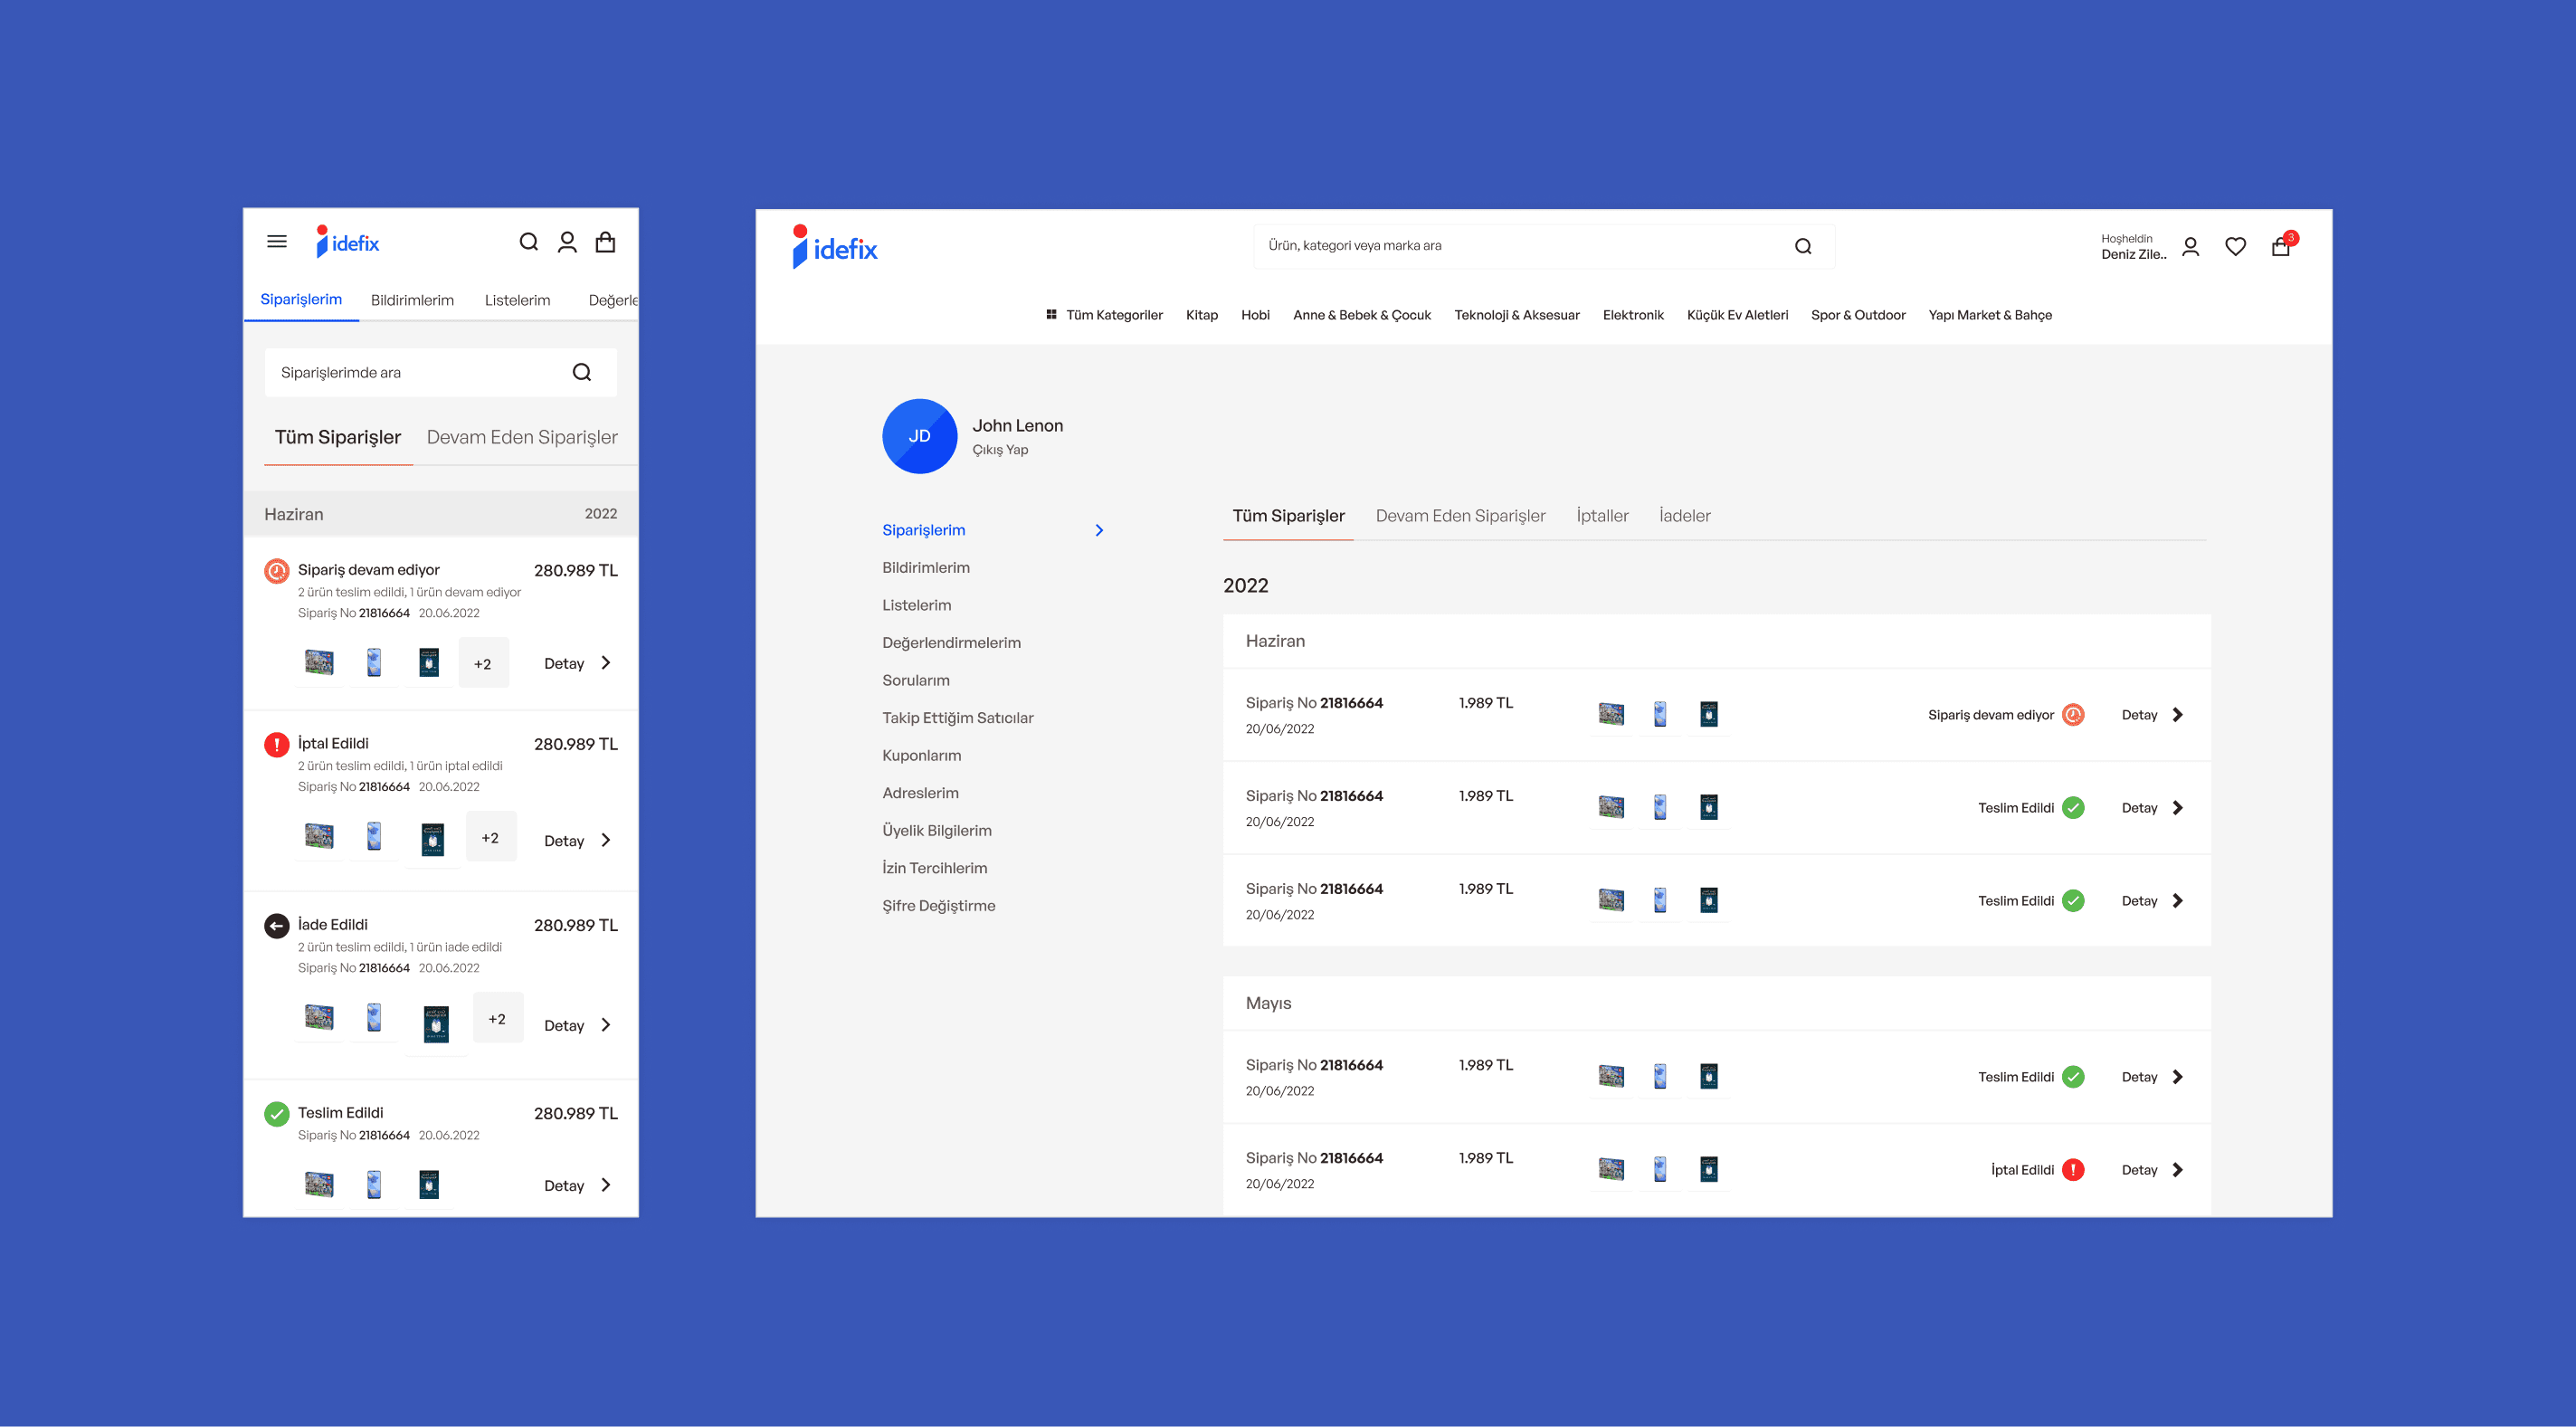Open the mobile shopping bag icon
2576x1427 pixels.
(605, 242)
